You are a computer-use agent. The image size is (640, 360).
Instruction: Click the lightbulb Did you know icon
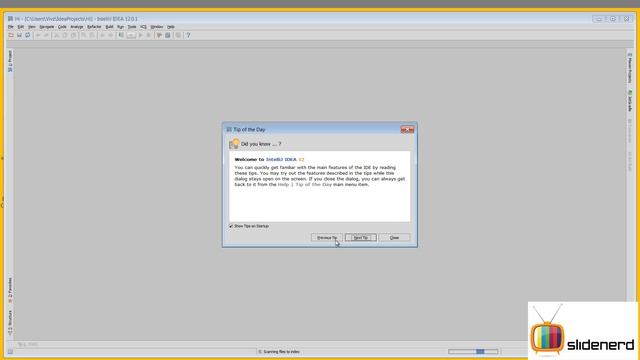click(234, 144)
